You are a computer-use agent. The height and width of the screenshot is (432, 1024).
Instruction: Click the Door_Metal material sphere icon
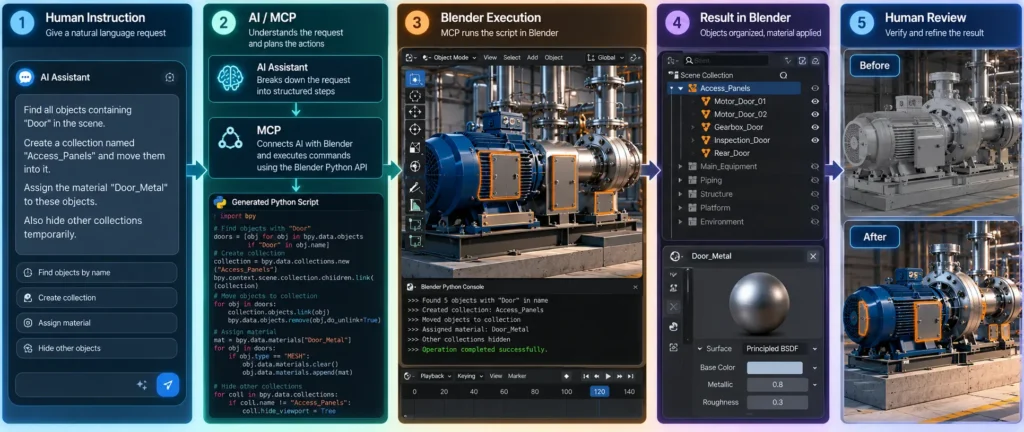675,256
